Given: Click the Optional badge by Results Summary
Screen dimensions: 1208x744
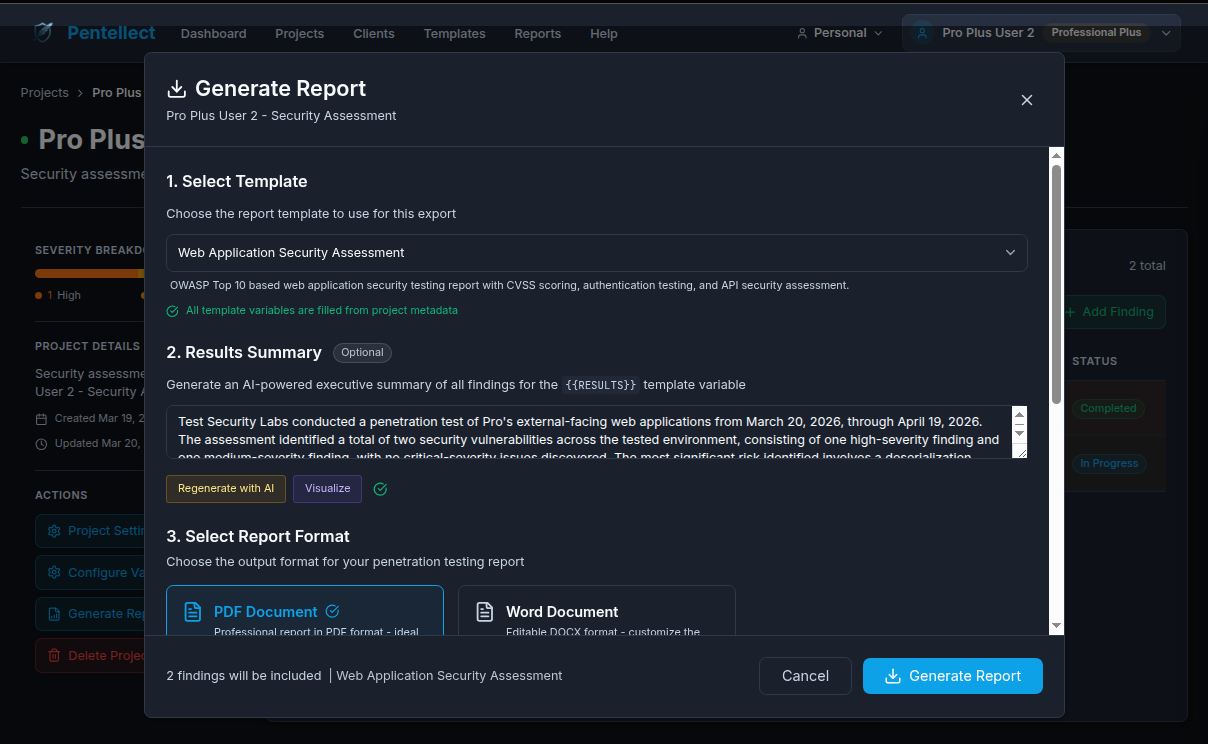Looking at the screenshot, I should coord(362,352).
